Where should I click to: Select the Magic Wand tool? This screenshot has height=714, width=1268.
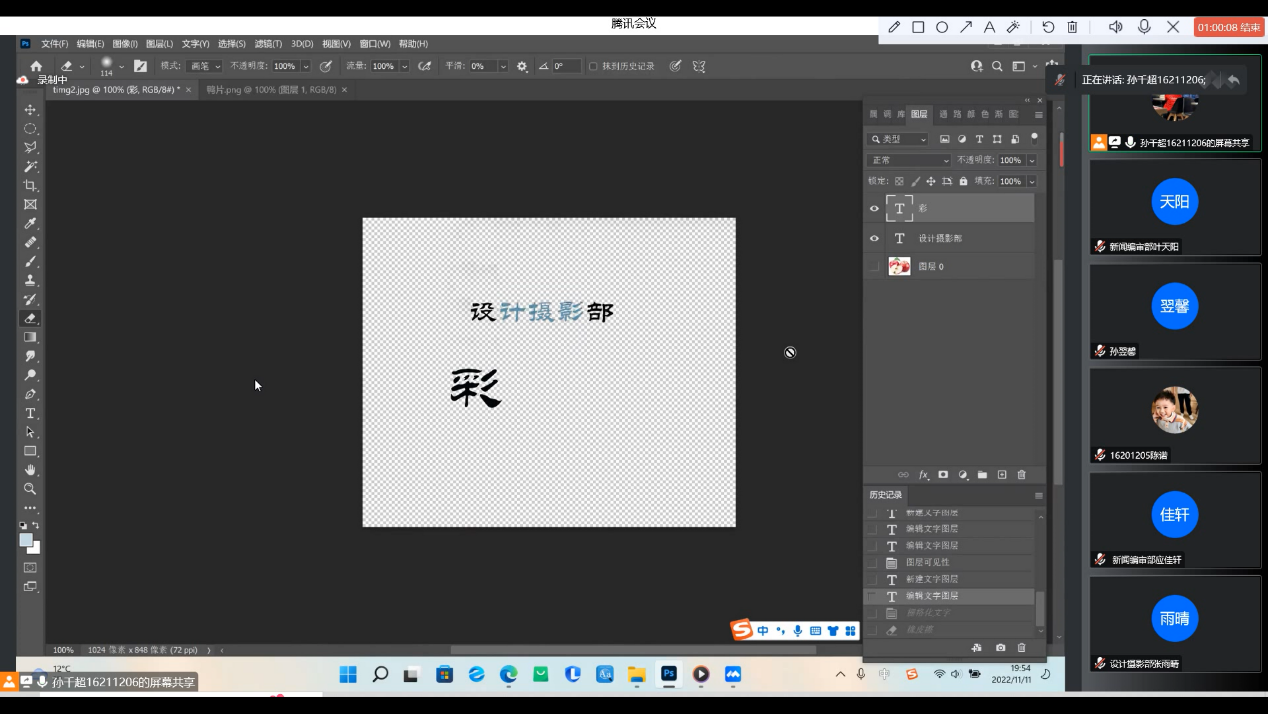point(30,167)
